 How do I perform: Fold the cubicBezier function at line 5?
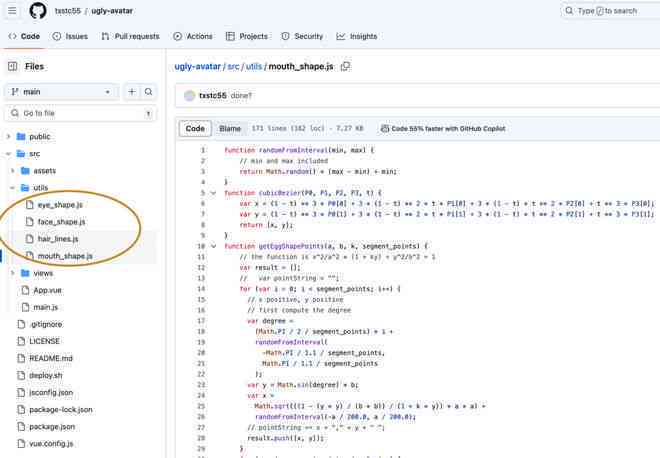coord(213,193)
